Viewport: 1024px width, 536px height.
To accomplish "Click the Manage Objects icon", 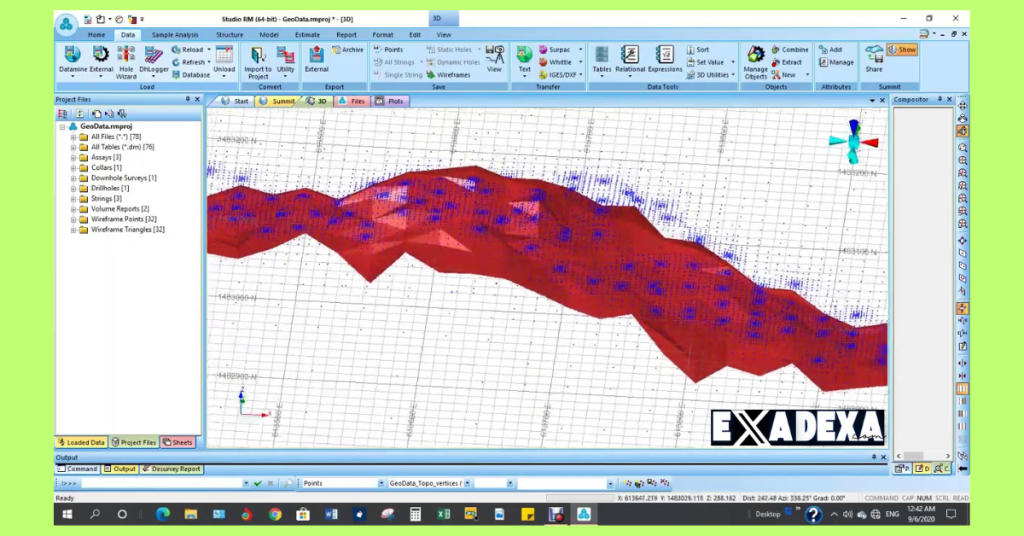I will [756, 59].
